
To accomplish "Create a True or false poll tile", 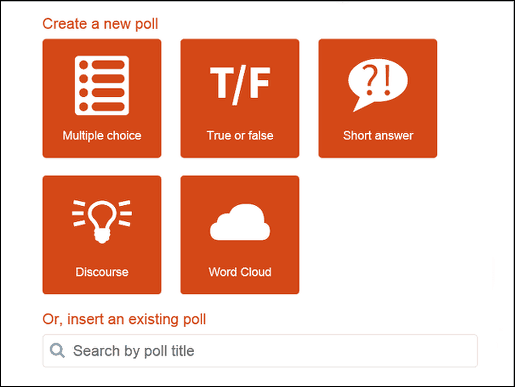I will coord(240,98).
